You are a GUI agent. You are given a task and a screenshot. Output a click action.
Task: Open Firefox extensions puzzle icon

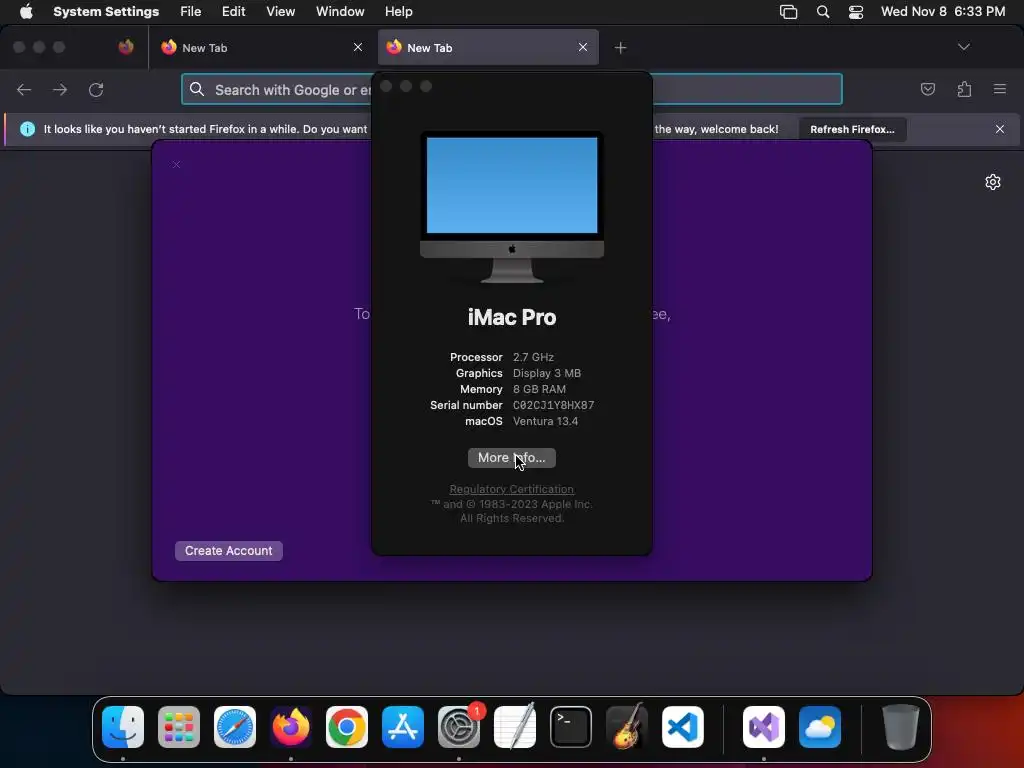point(964,89)
